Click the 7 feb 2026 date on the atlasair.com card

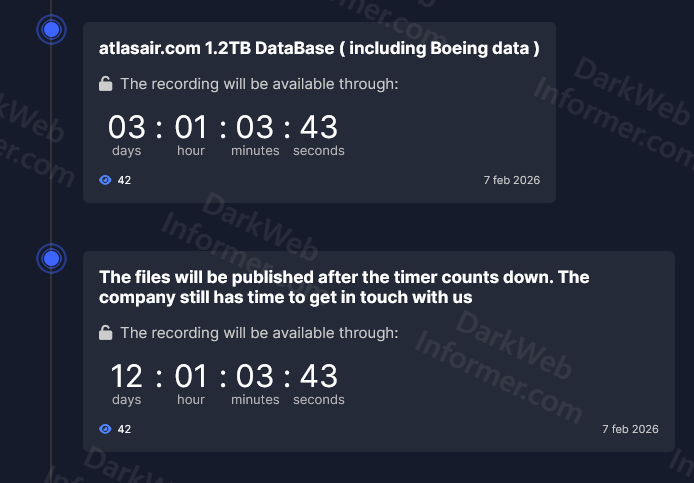[511, 180]
